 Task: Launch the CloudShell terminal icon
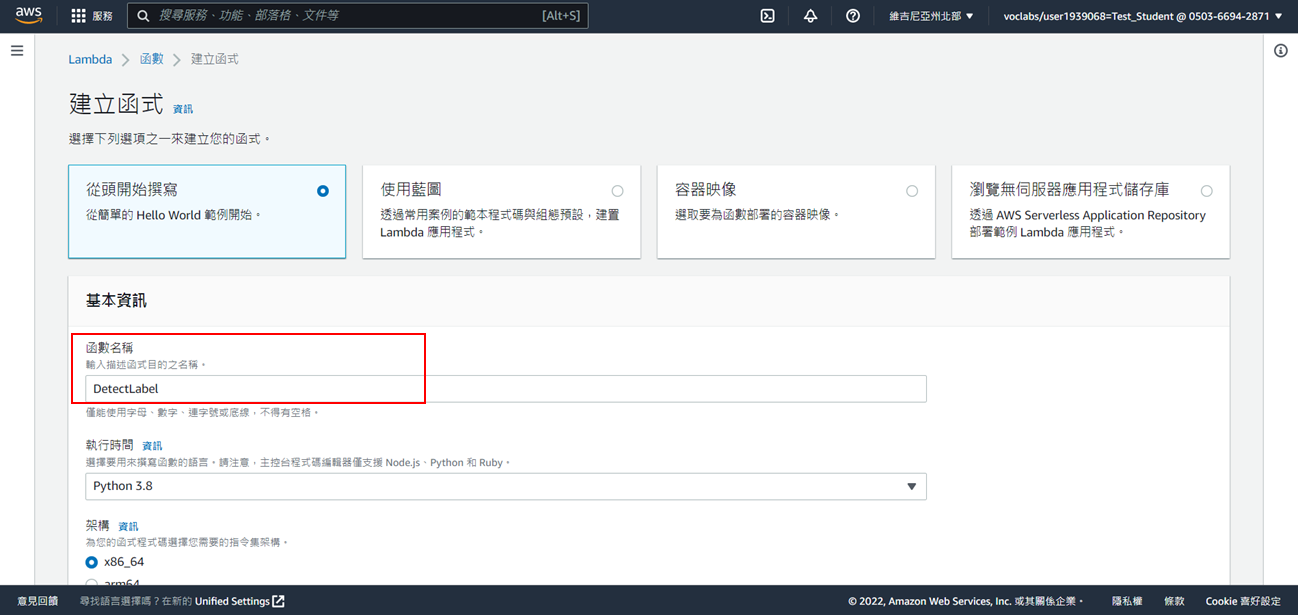768,16
